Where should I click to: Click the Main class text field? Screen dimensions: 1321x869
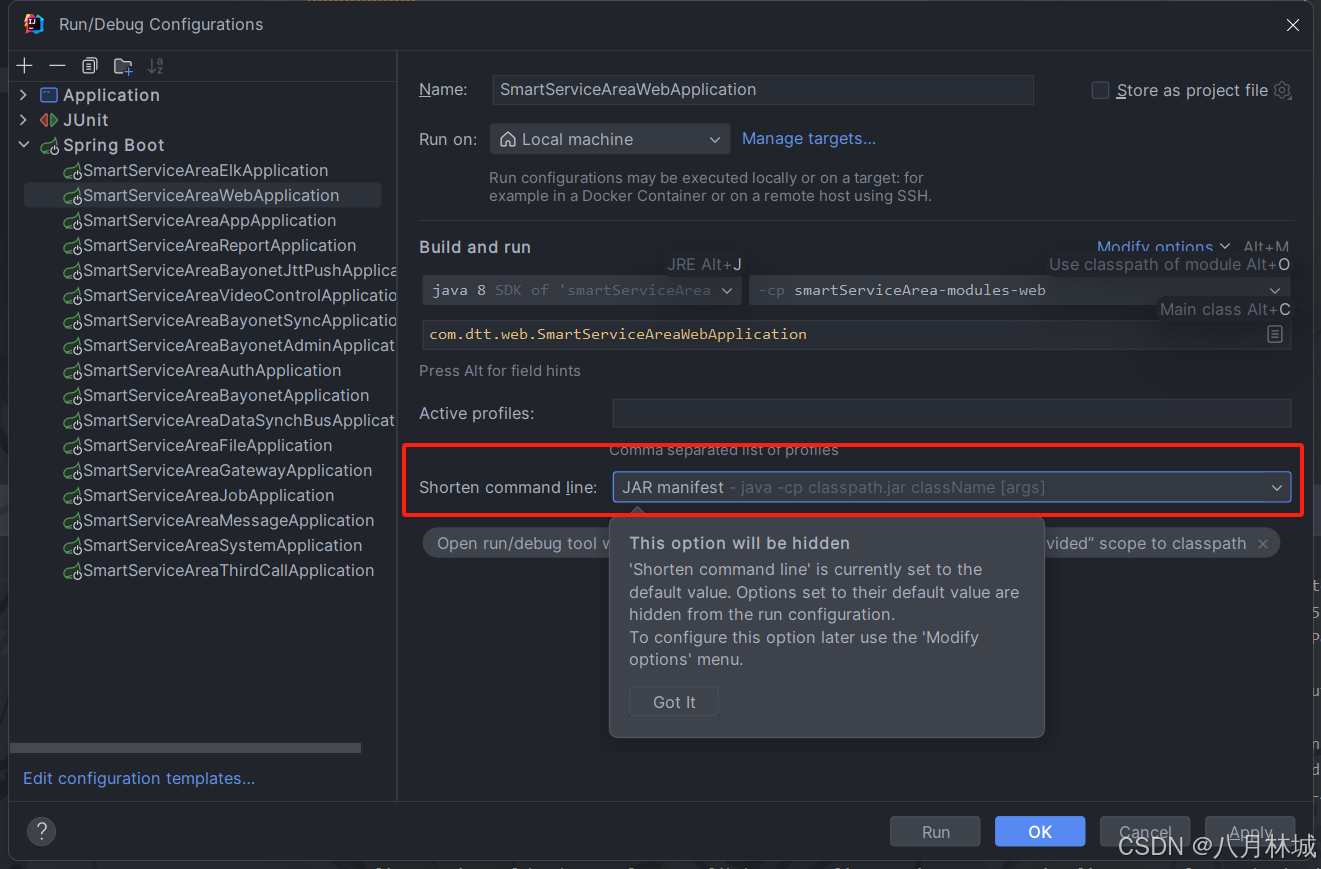click(x=843, y=334)
